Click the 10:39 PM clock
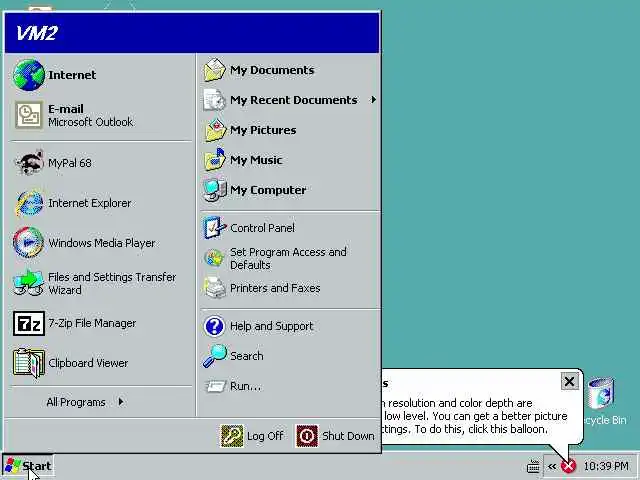 pyautogui.click(x=606, y=466)
